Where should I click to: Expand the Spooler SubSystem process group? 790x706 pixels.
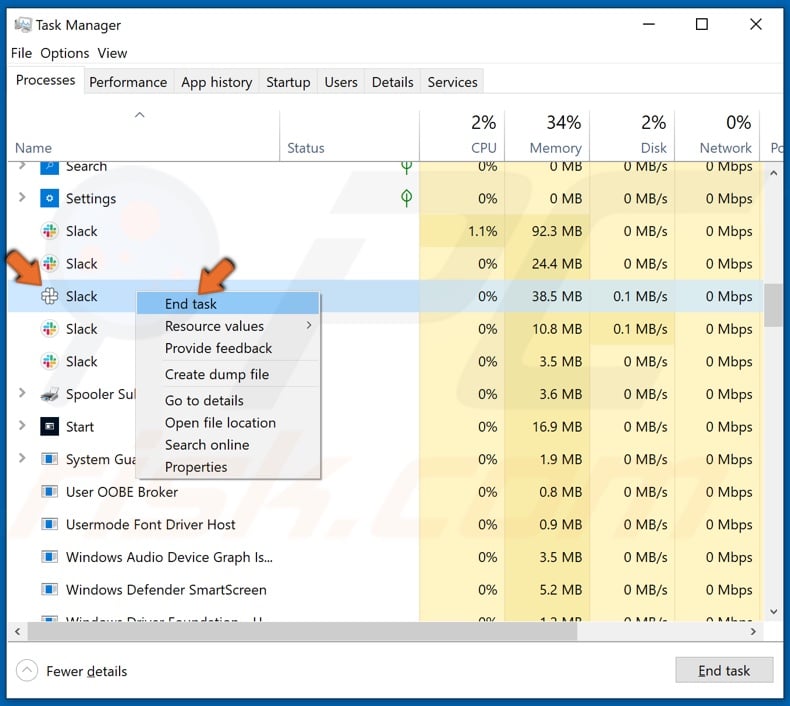22,393
